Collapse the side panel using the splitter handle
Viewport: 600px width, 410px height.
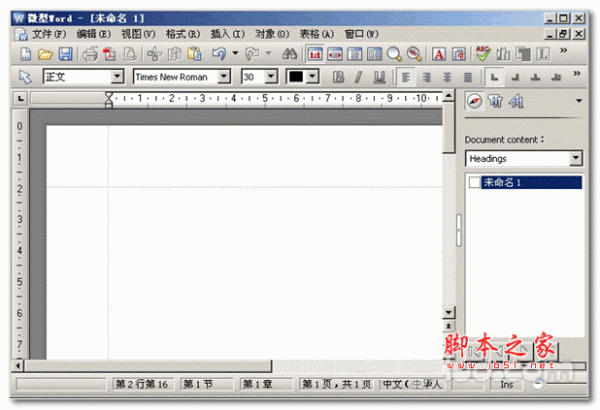459,230
